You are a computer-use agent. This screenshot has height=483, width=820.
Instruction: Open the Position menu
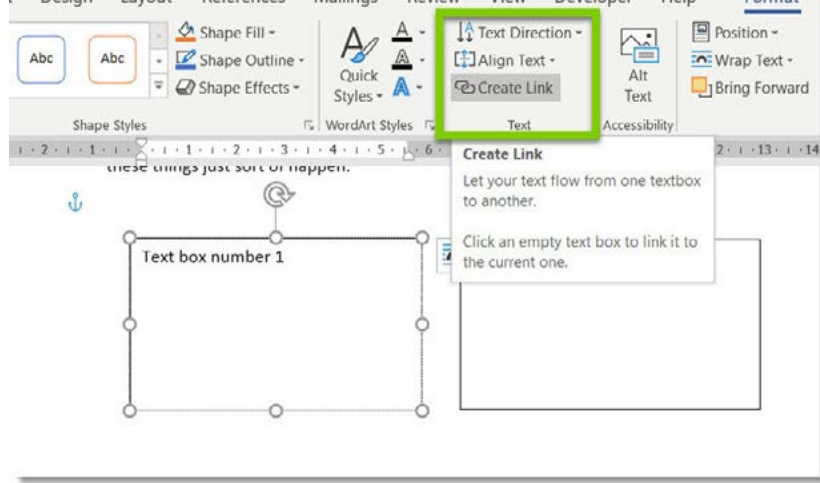point(735,33)
